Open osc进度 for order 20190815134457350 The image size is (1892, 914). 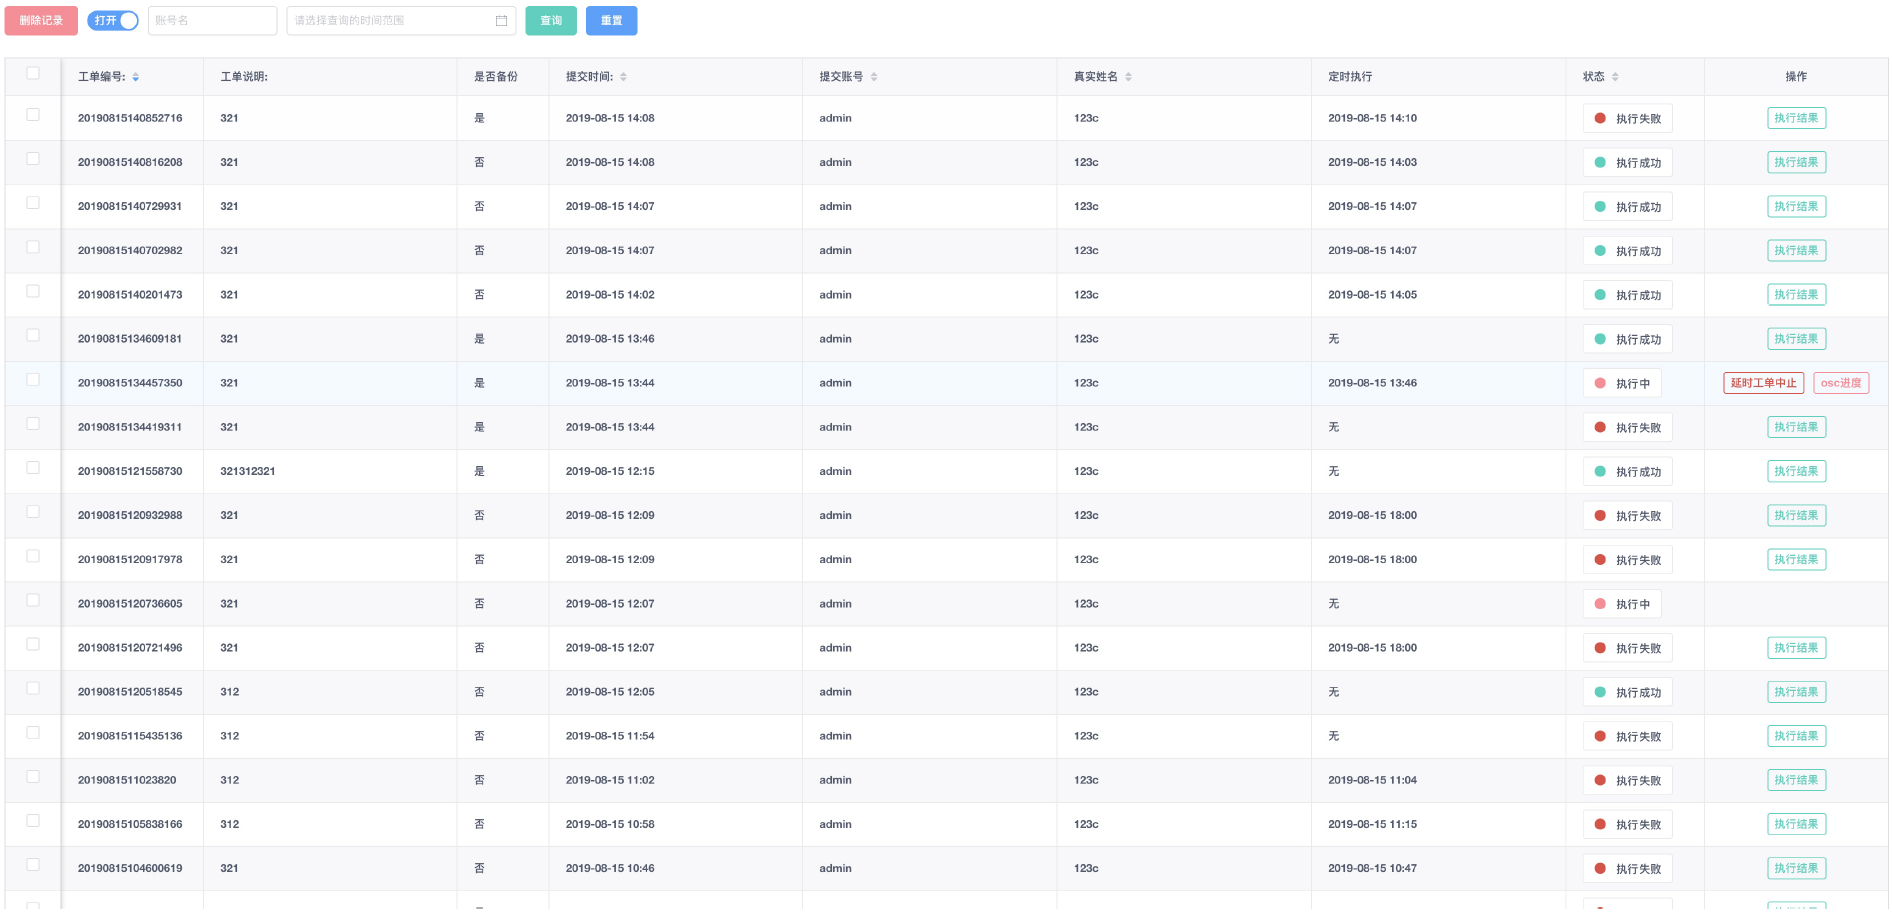pyautogui.click(x=1840, y=383)
